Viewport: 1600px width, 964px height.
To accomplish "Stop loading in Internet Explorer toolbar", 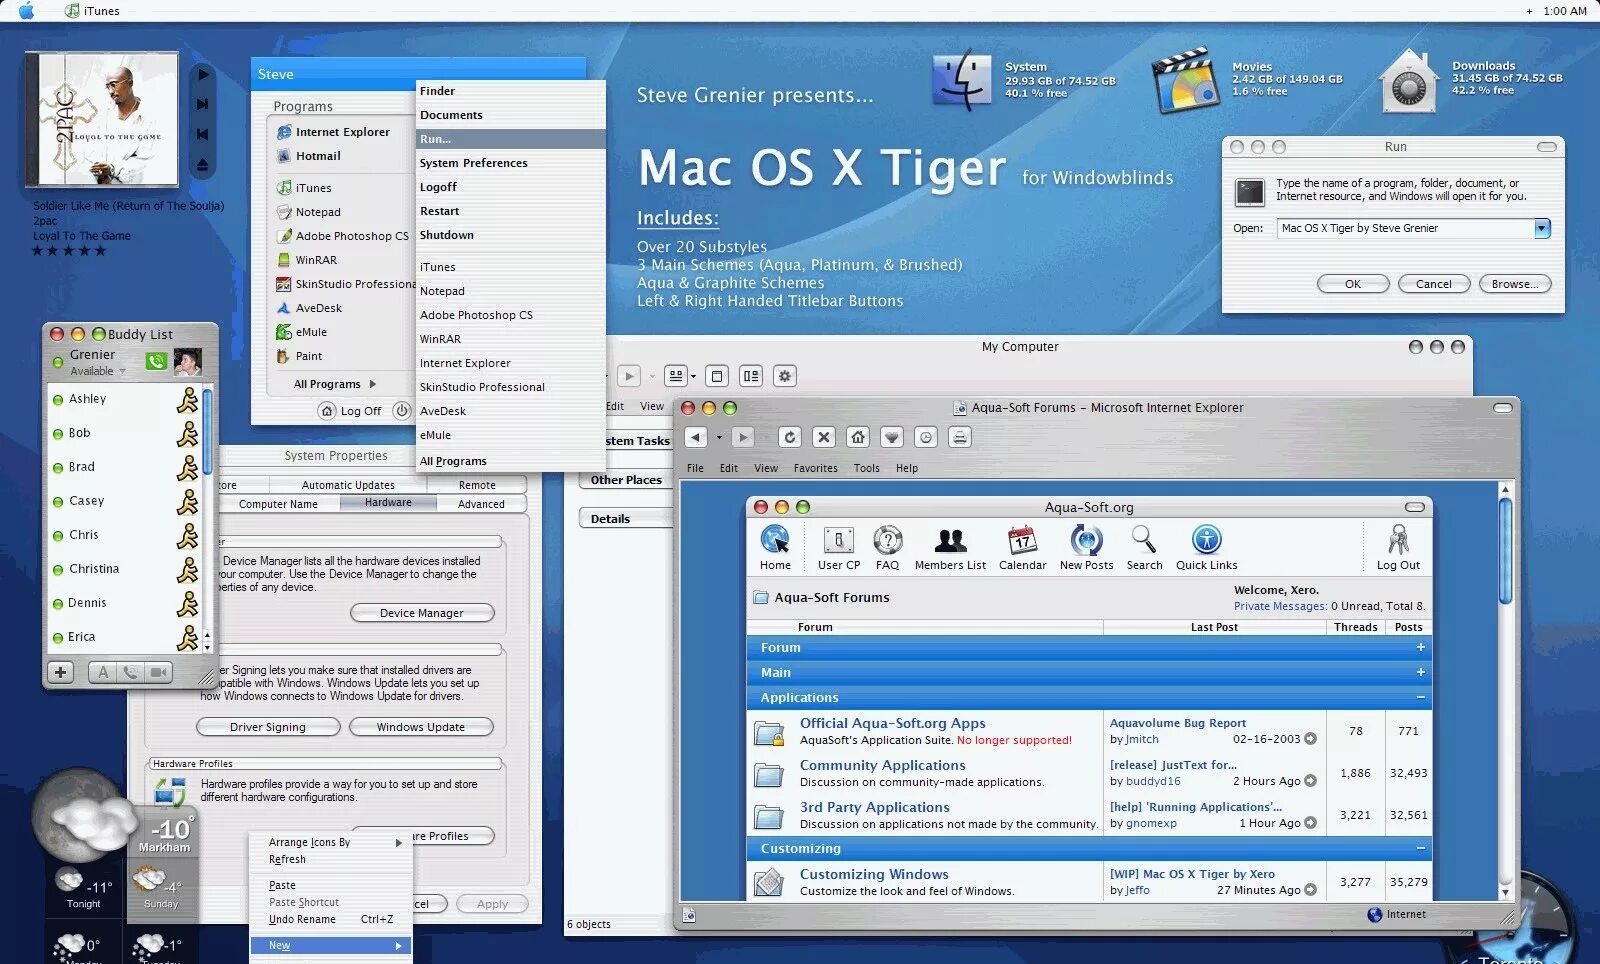I will click(x=824, y=437).
